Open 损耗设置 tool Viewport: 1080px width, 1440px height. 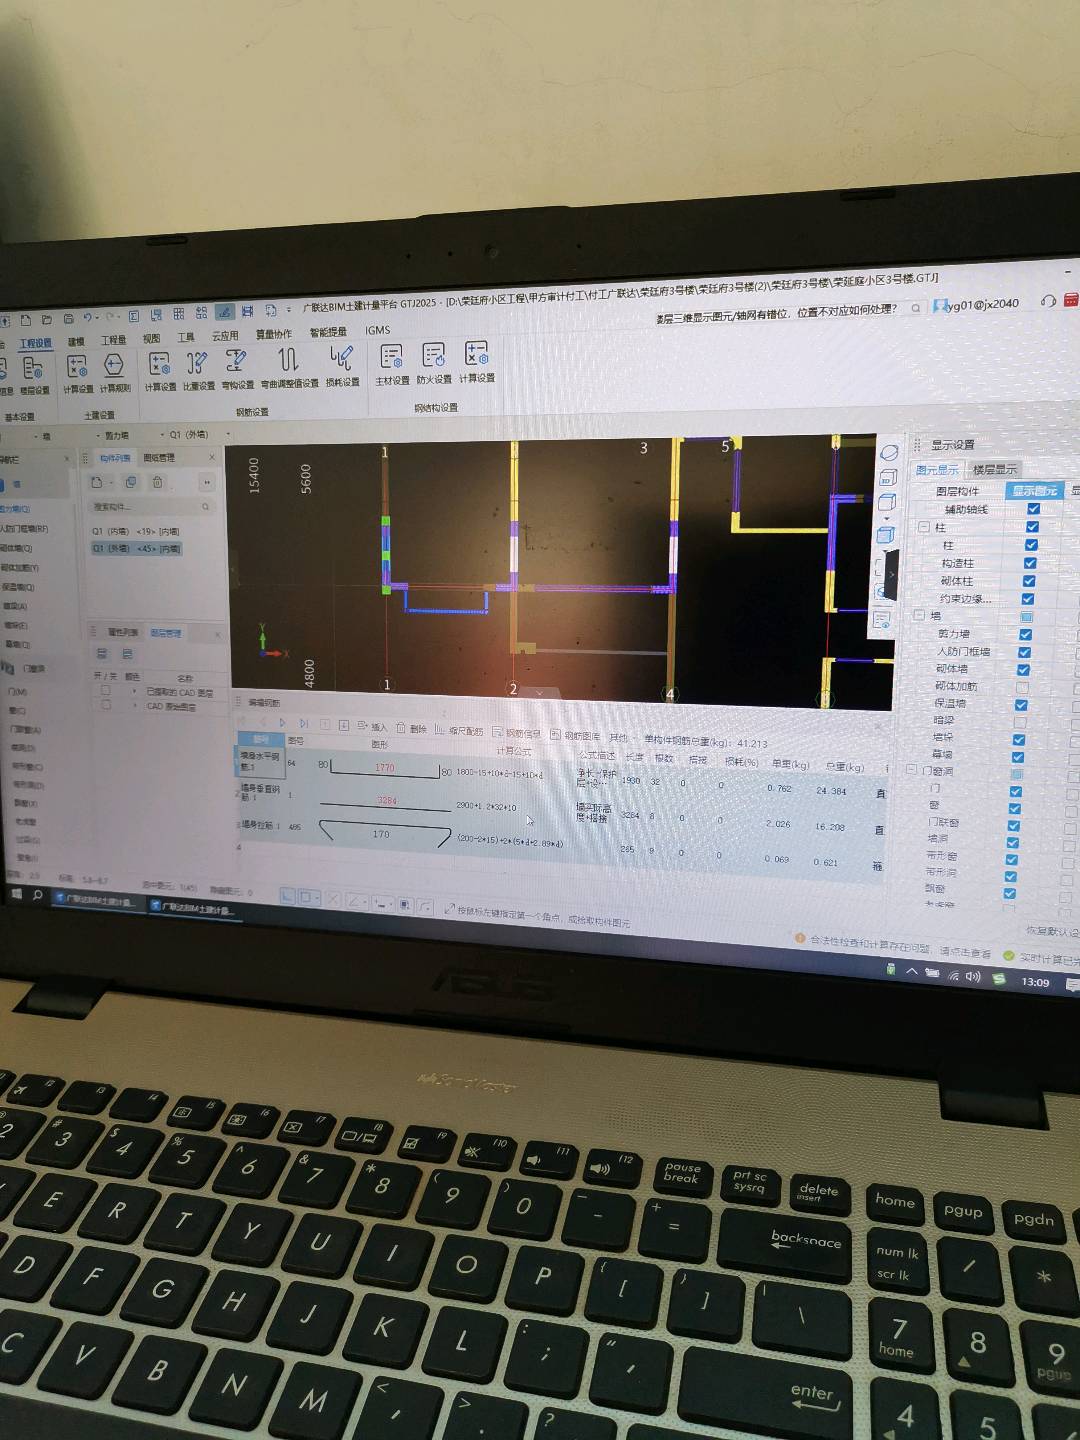click(x=342, y=365)
